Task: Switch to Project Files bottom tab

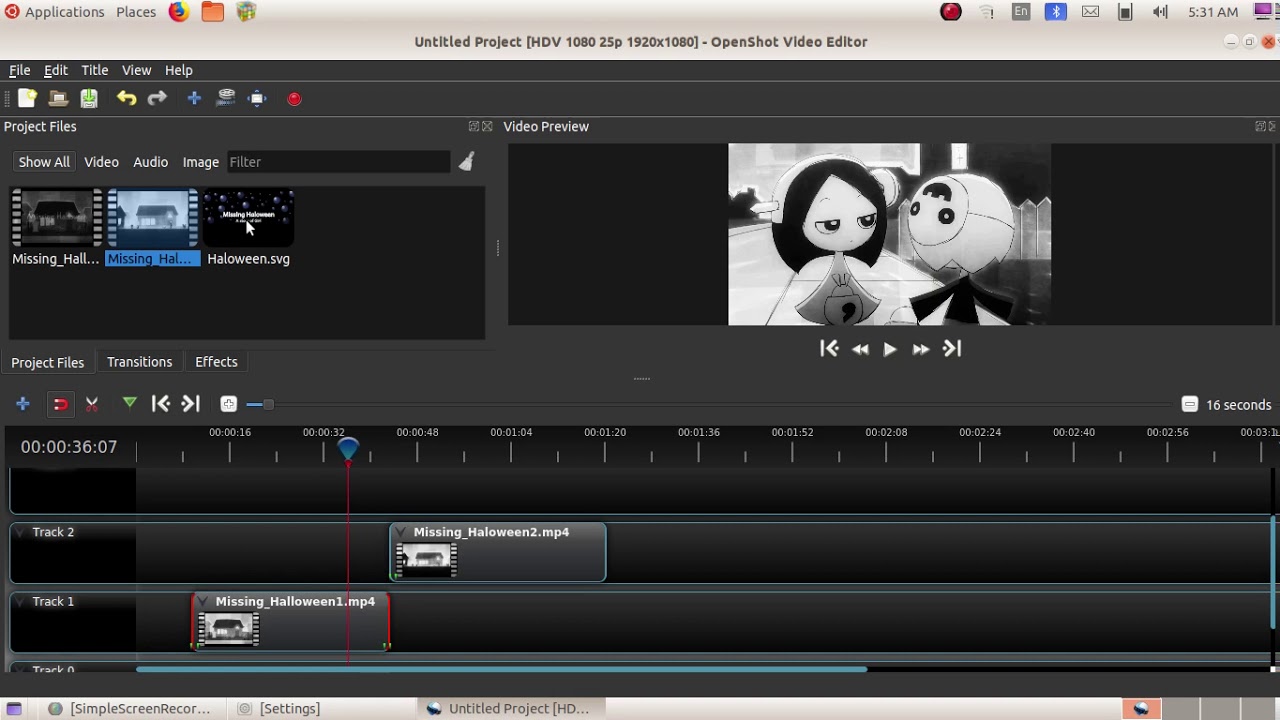Action: (47, 362)
